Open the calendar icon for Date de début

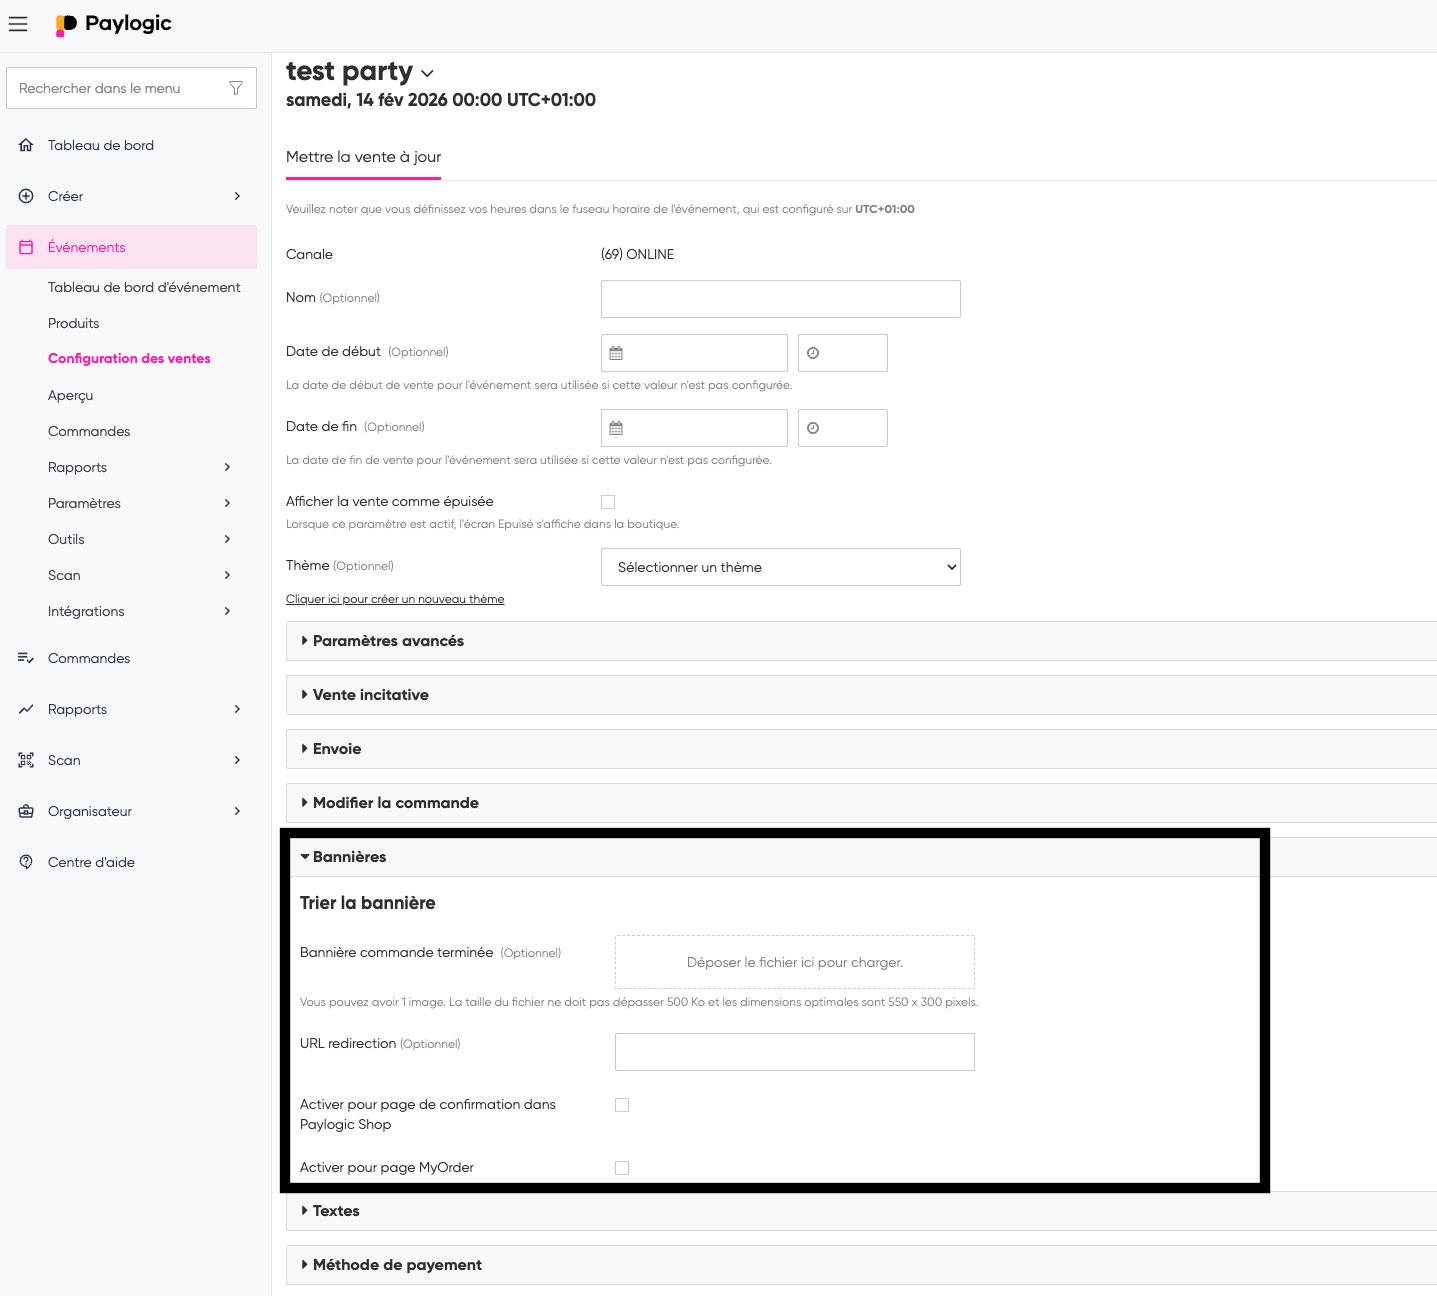[x=616, y=353]
